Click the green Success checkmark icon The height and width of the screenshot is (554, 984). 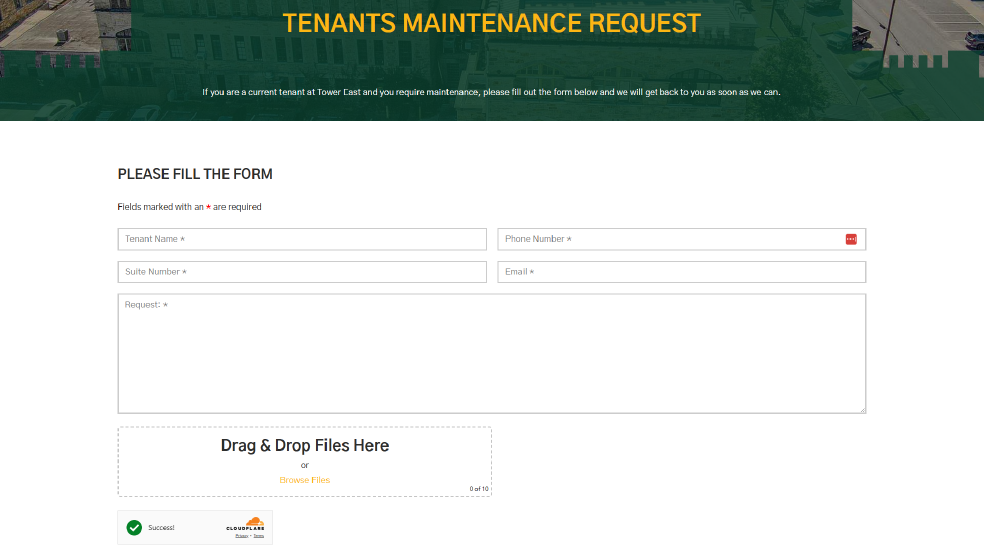134,527
